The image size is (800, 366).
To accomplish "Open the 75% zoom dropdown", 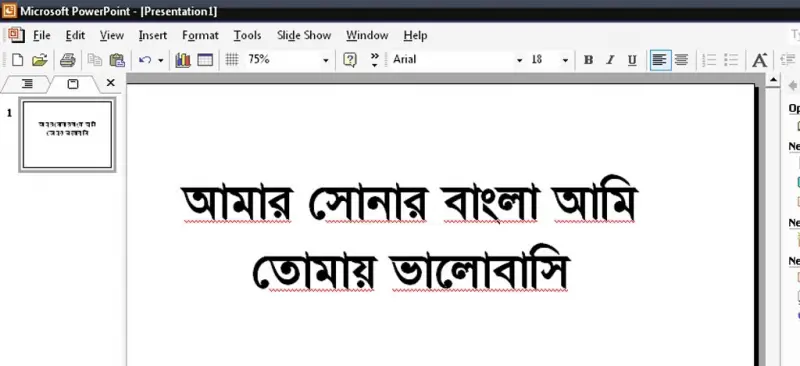I will pyautogui.click(x=326, y=61).
